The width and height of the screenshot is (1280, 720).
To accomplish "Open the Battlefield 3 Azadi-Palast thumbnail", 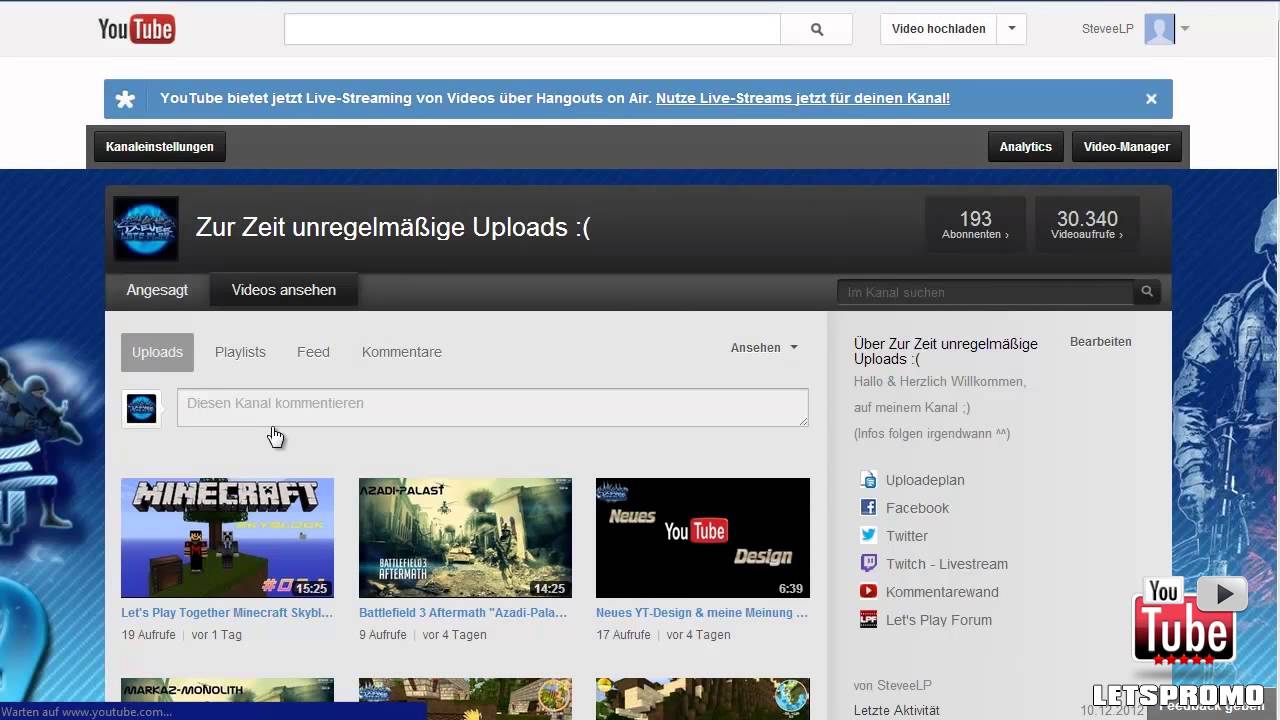I will pyautogui.click(x=465, y=538).
